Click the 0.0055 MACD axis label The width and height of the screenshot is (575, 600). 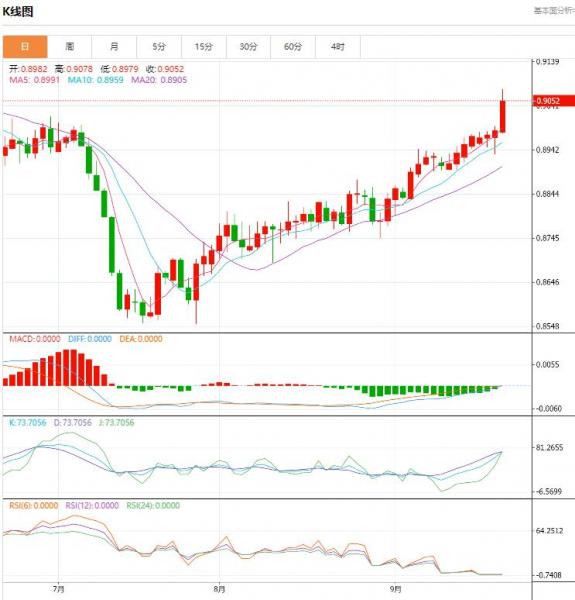[x=547, y=365]
